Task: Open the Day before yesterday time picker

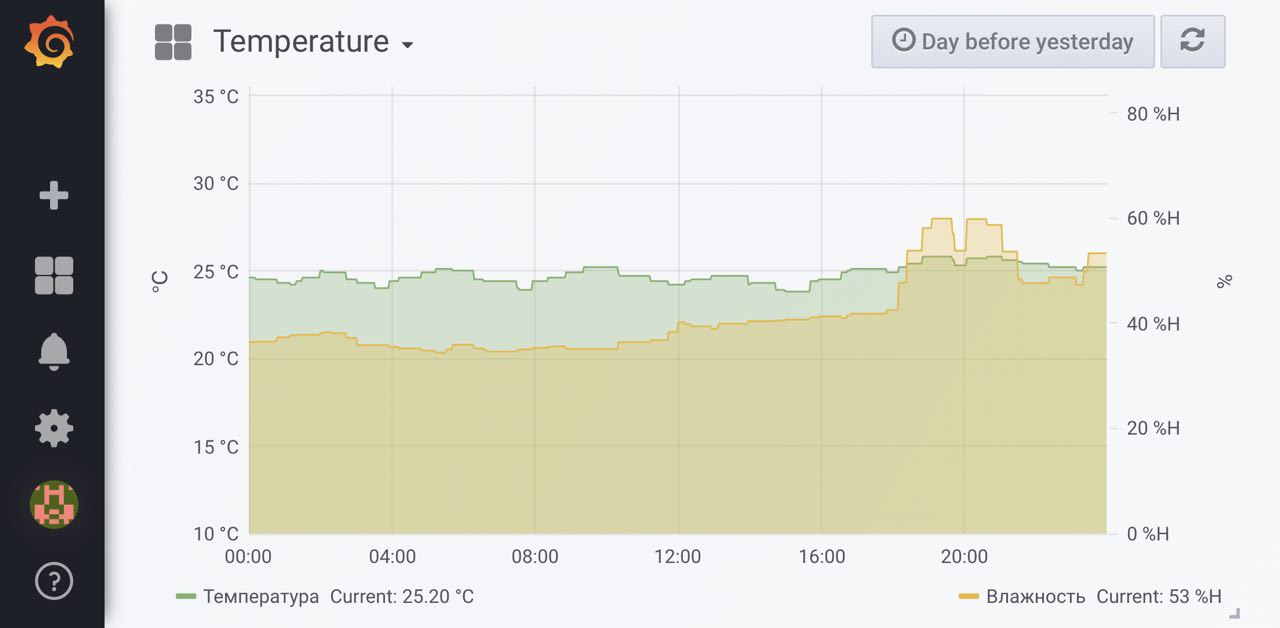Action: coord(1012,41)
